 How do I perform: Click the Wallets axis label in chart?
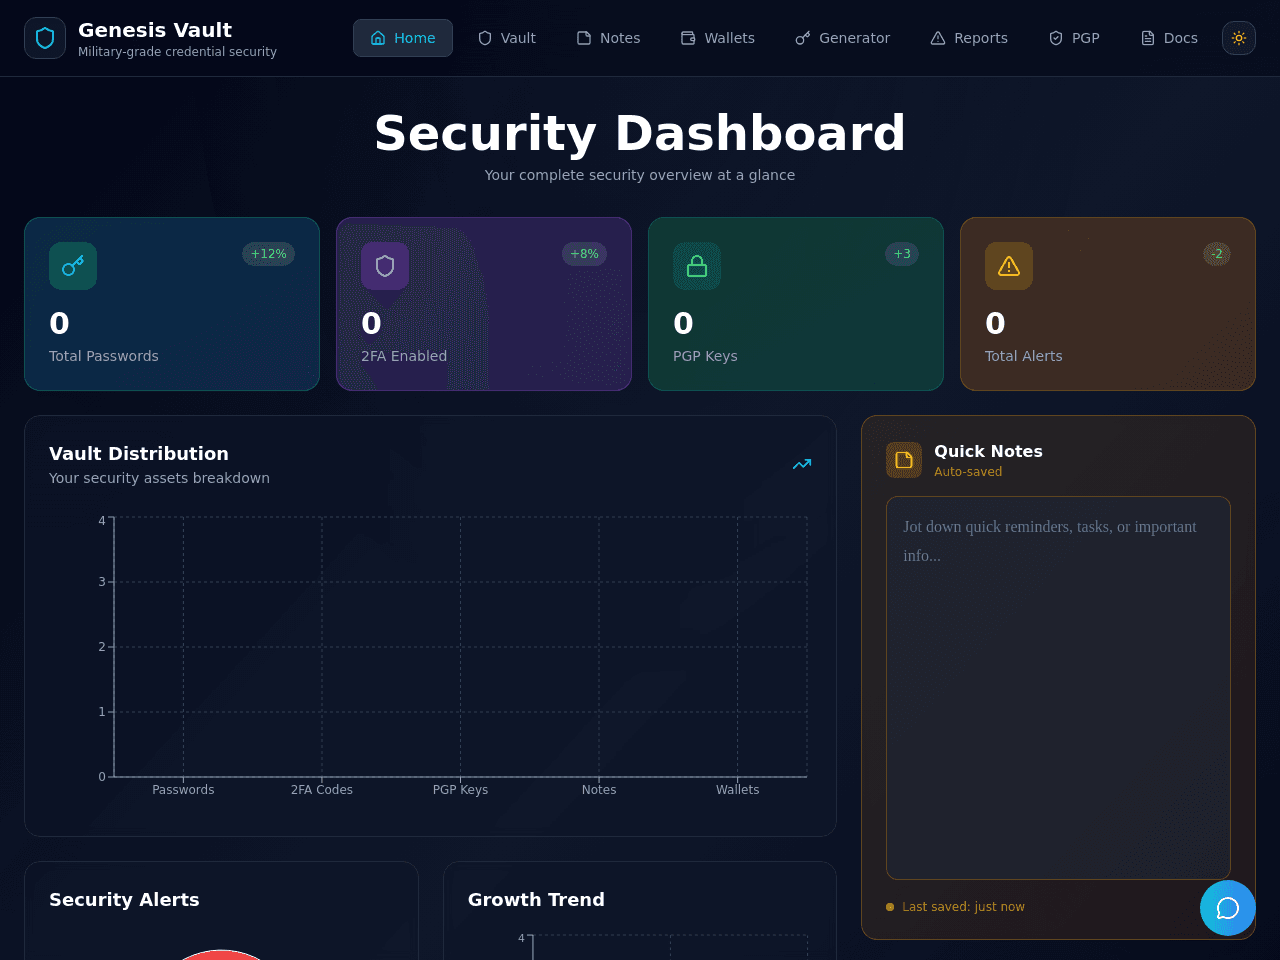(x=738, y=790)
